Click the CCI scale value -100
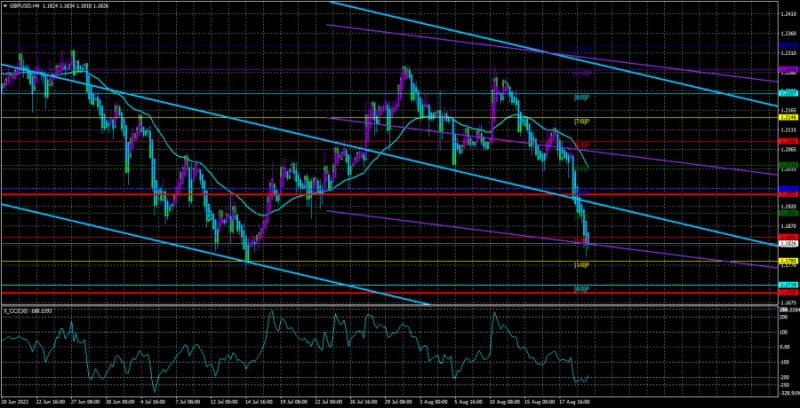 tap(784, 363)
